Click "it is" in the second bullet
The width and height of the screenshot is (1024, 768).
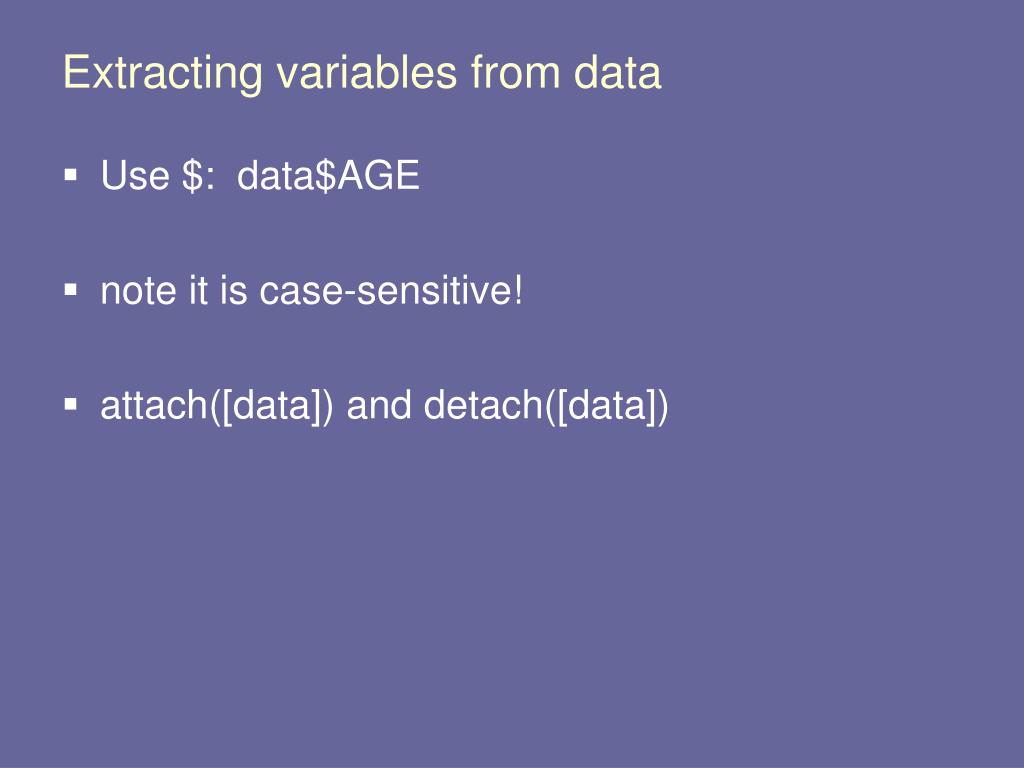tap(218, 291)
